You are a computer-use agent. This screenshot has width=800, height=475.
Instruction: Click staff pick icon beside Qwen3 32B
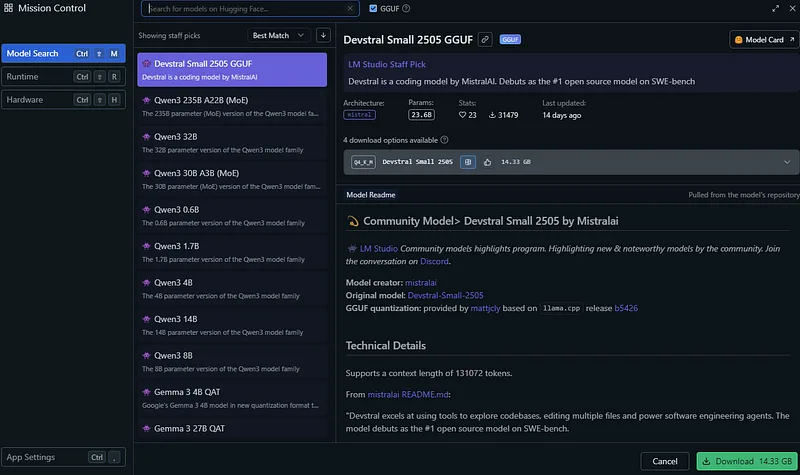coord(146,137)
